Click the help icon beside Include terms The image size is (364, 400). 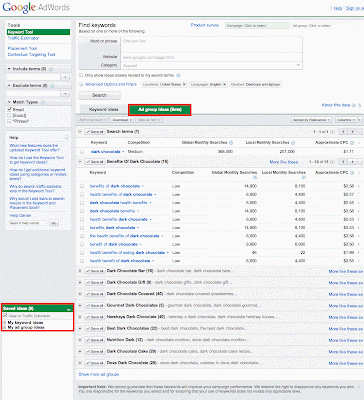click(51, 69)
